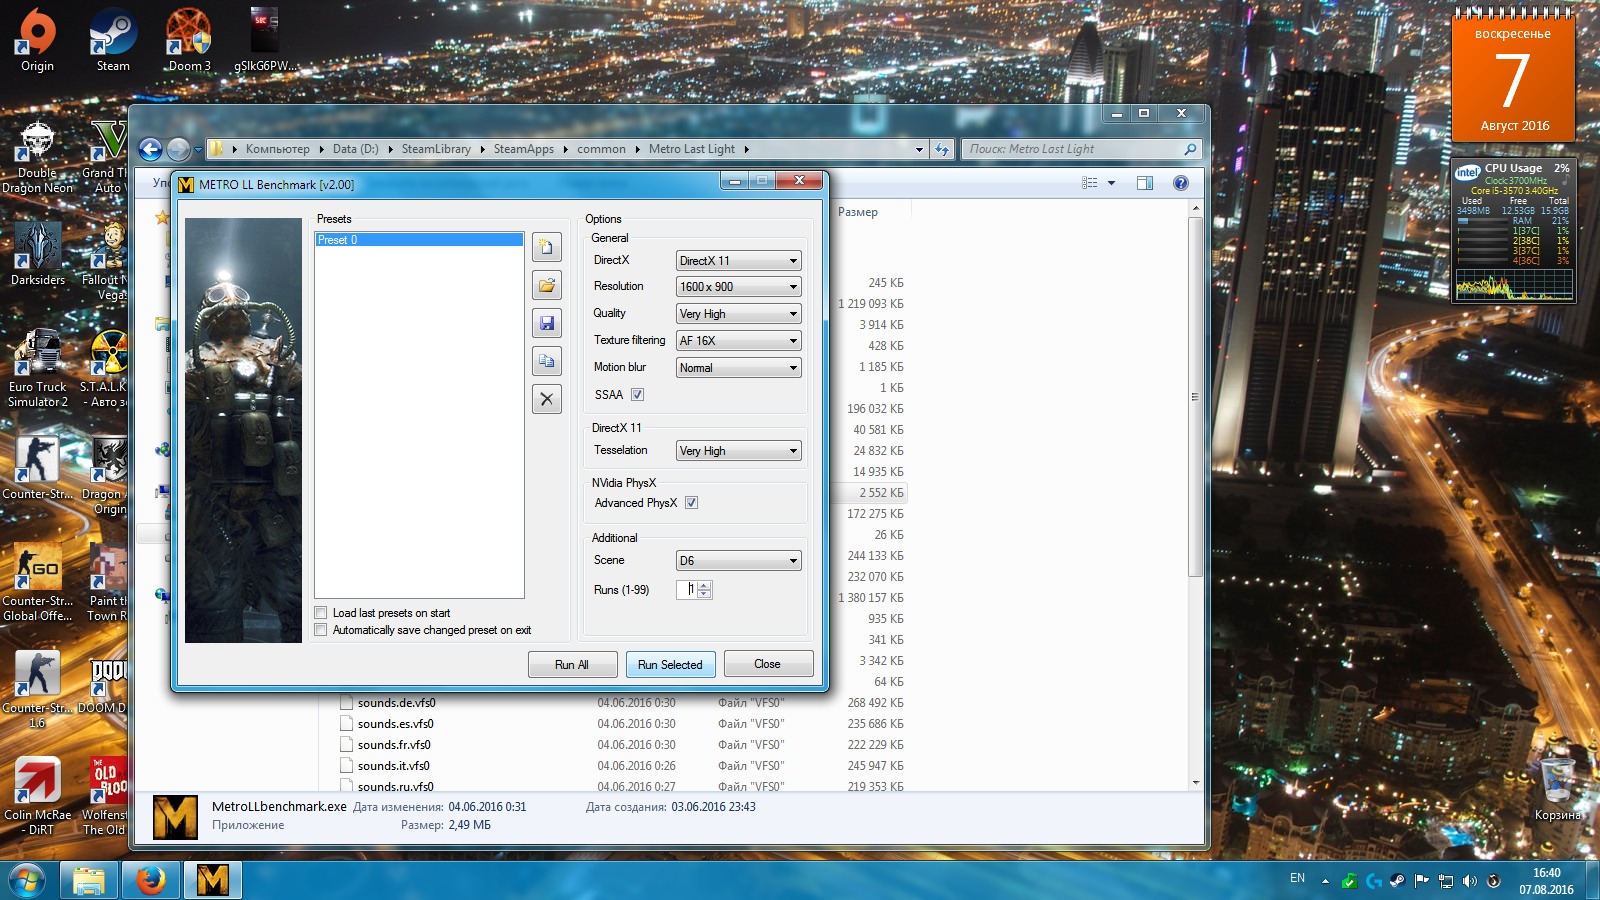Decrease Runs value with down arrow
Screen dimensions: 1600x900
704,594
